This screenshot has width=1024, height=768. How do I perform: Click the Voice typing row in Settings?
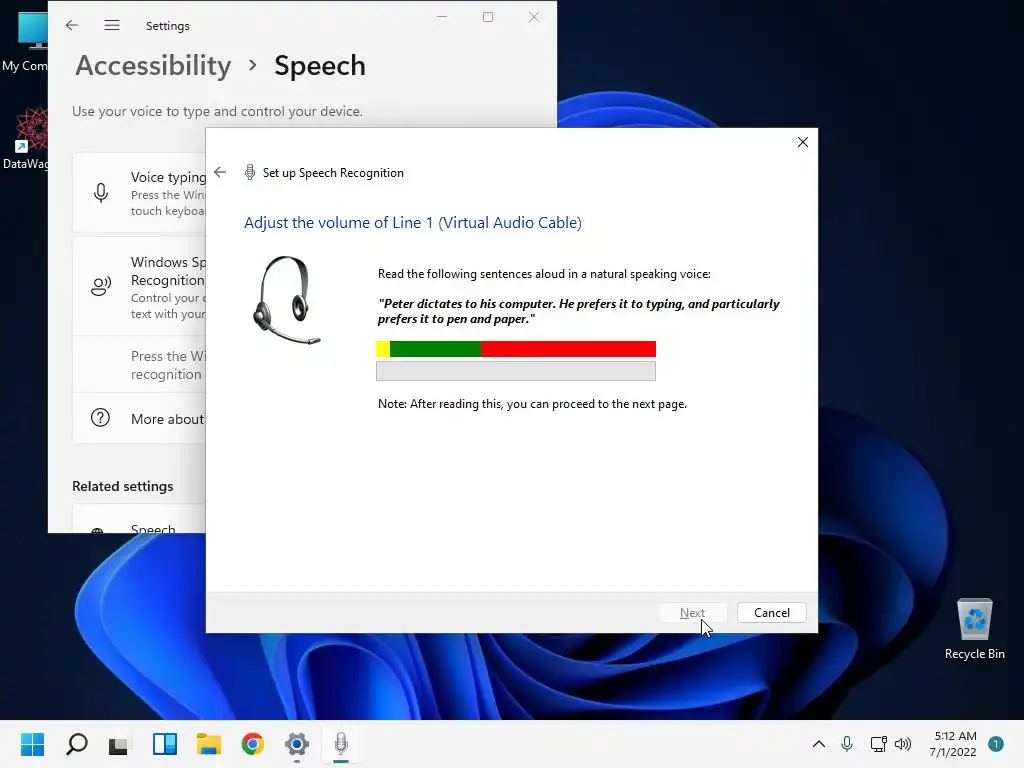[140, 193]
